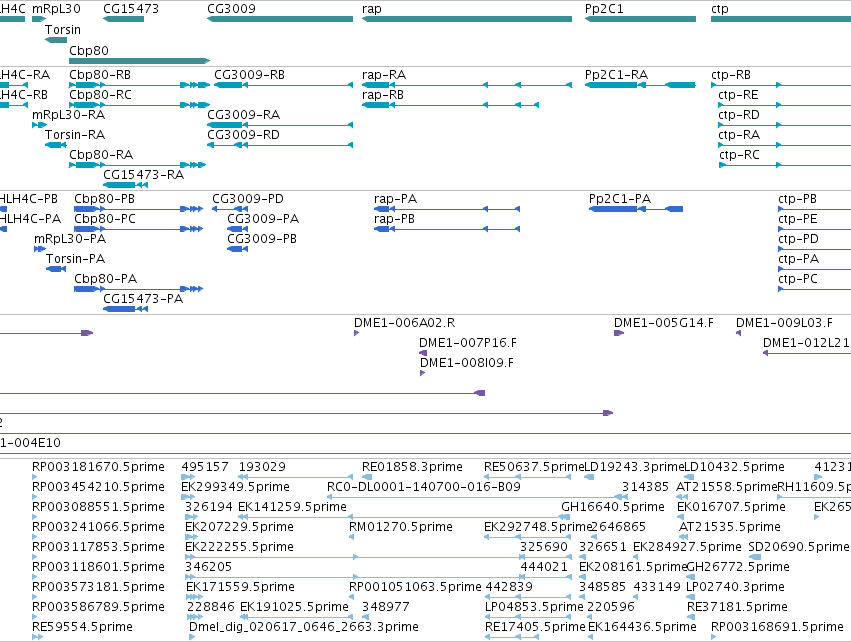Click protein mRpL30-PA
Viewport: 851px width, 642px height.
click(x=70, y=239)
